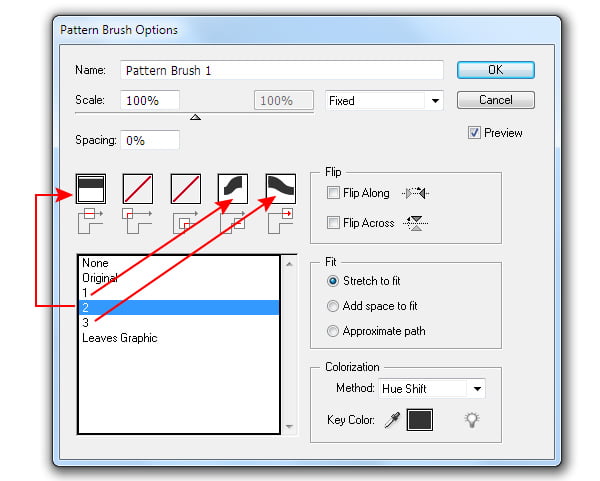Click the Scale percentage field

pos(150,100)
